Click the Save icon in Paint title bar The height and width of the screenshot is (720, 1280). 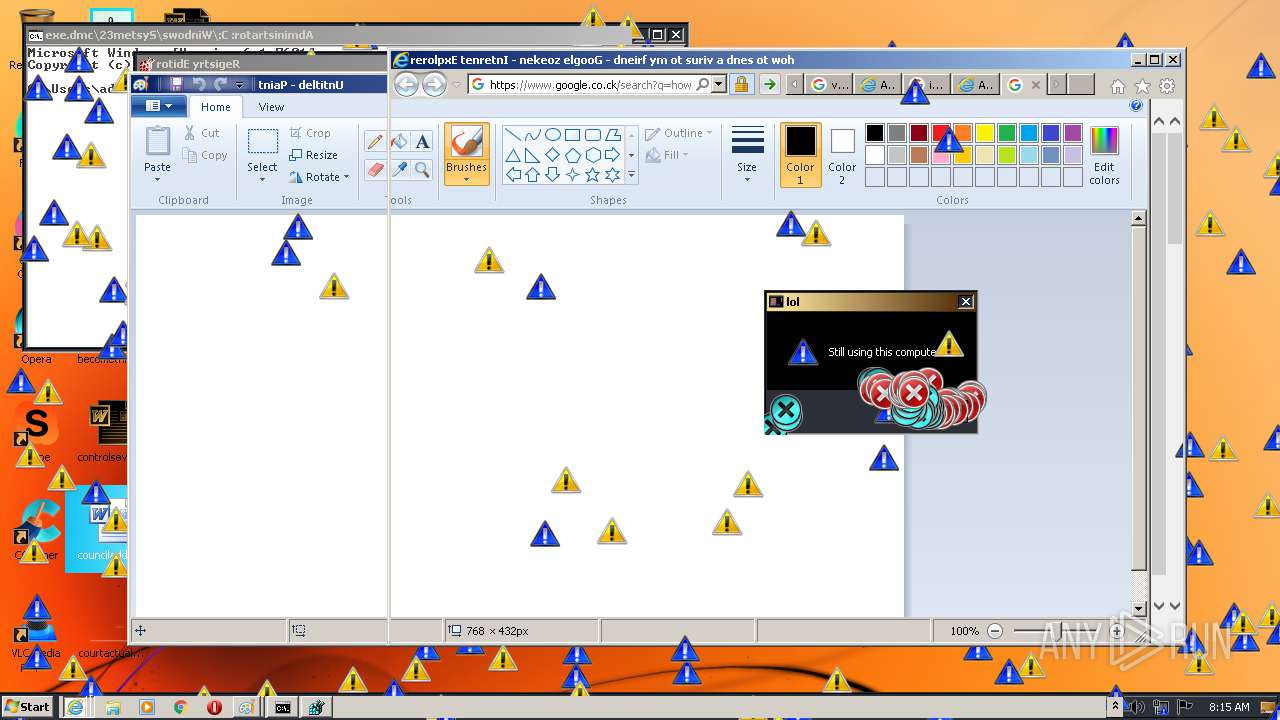coord(176,85)
